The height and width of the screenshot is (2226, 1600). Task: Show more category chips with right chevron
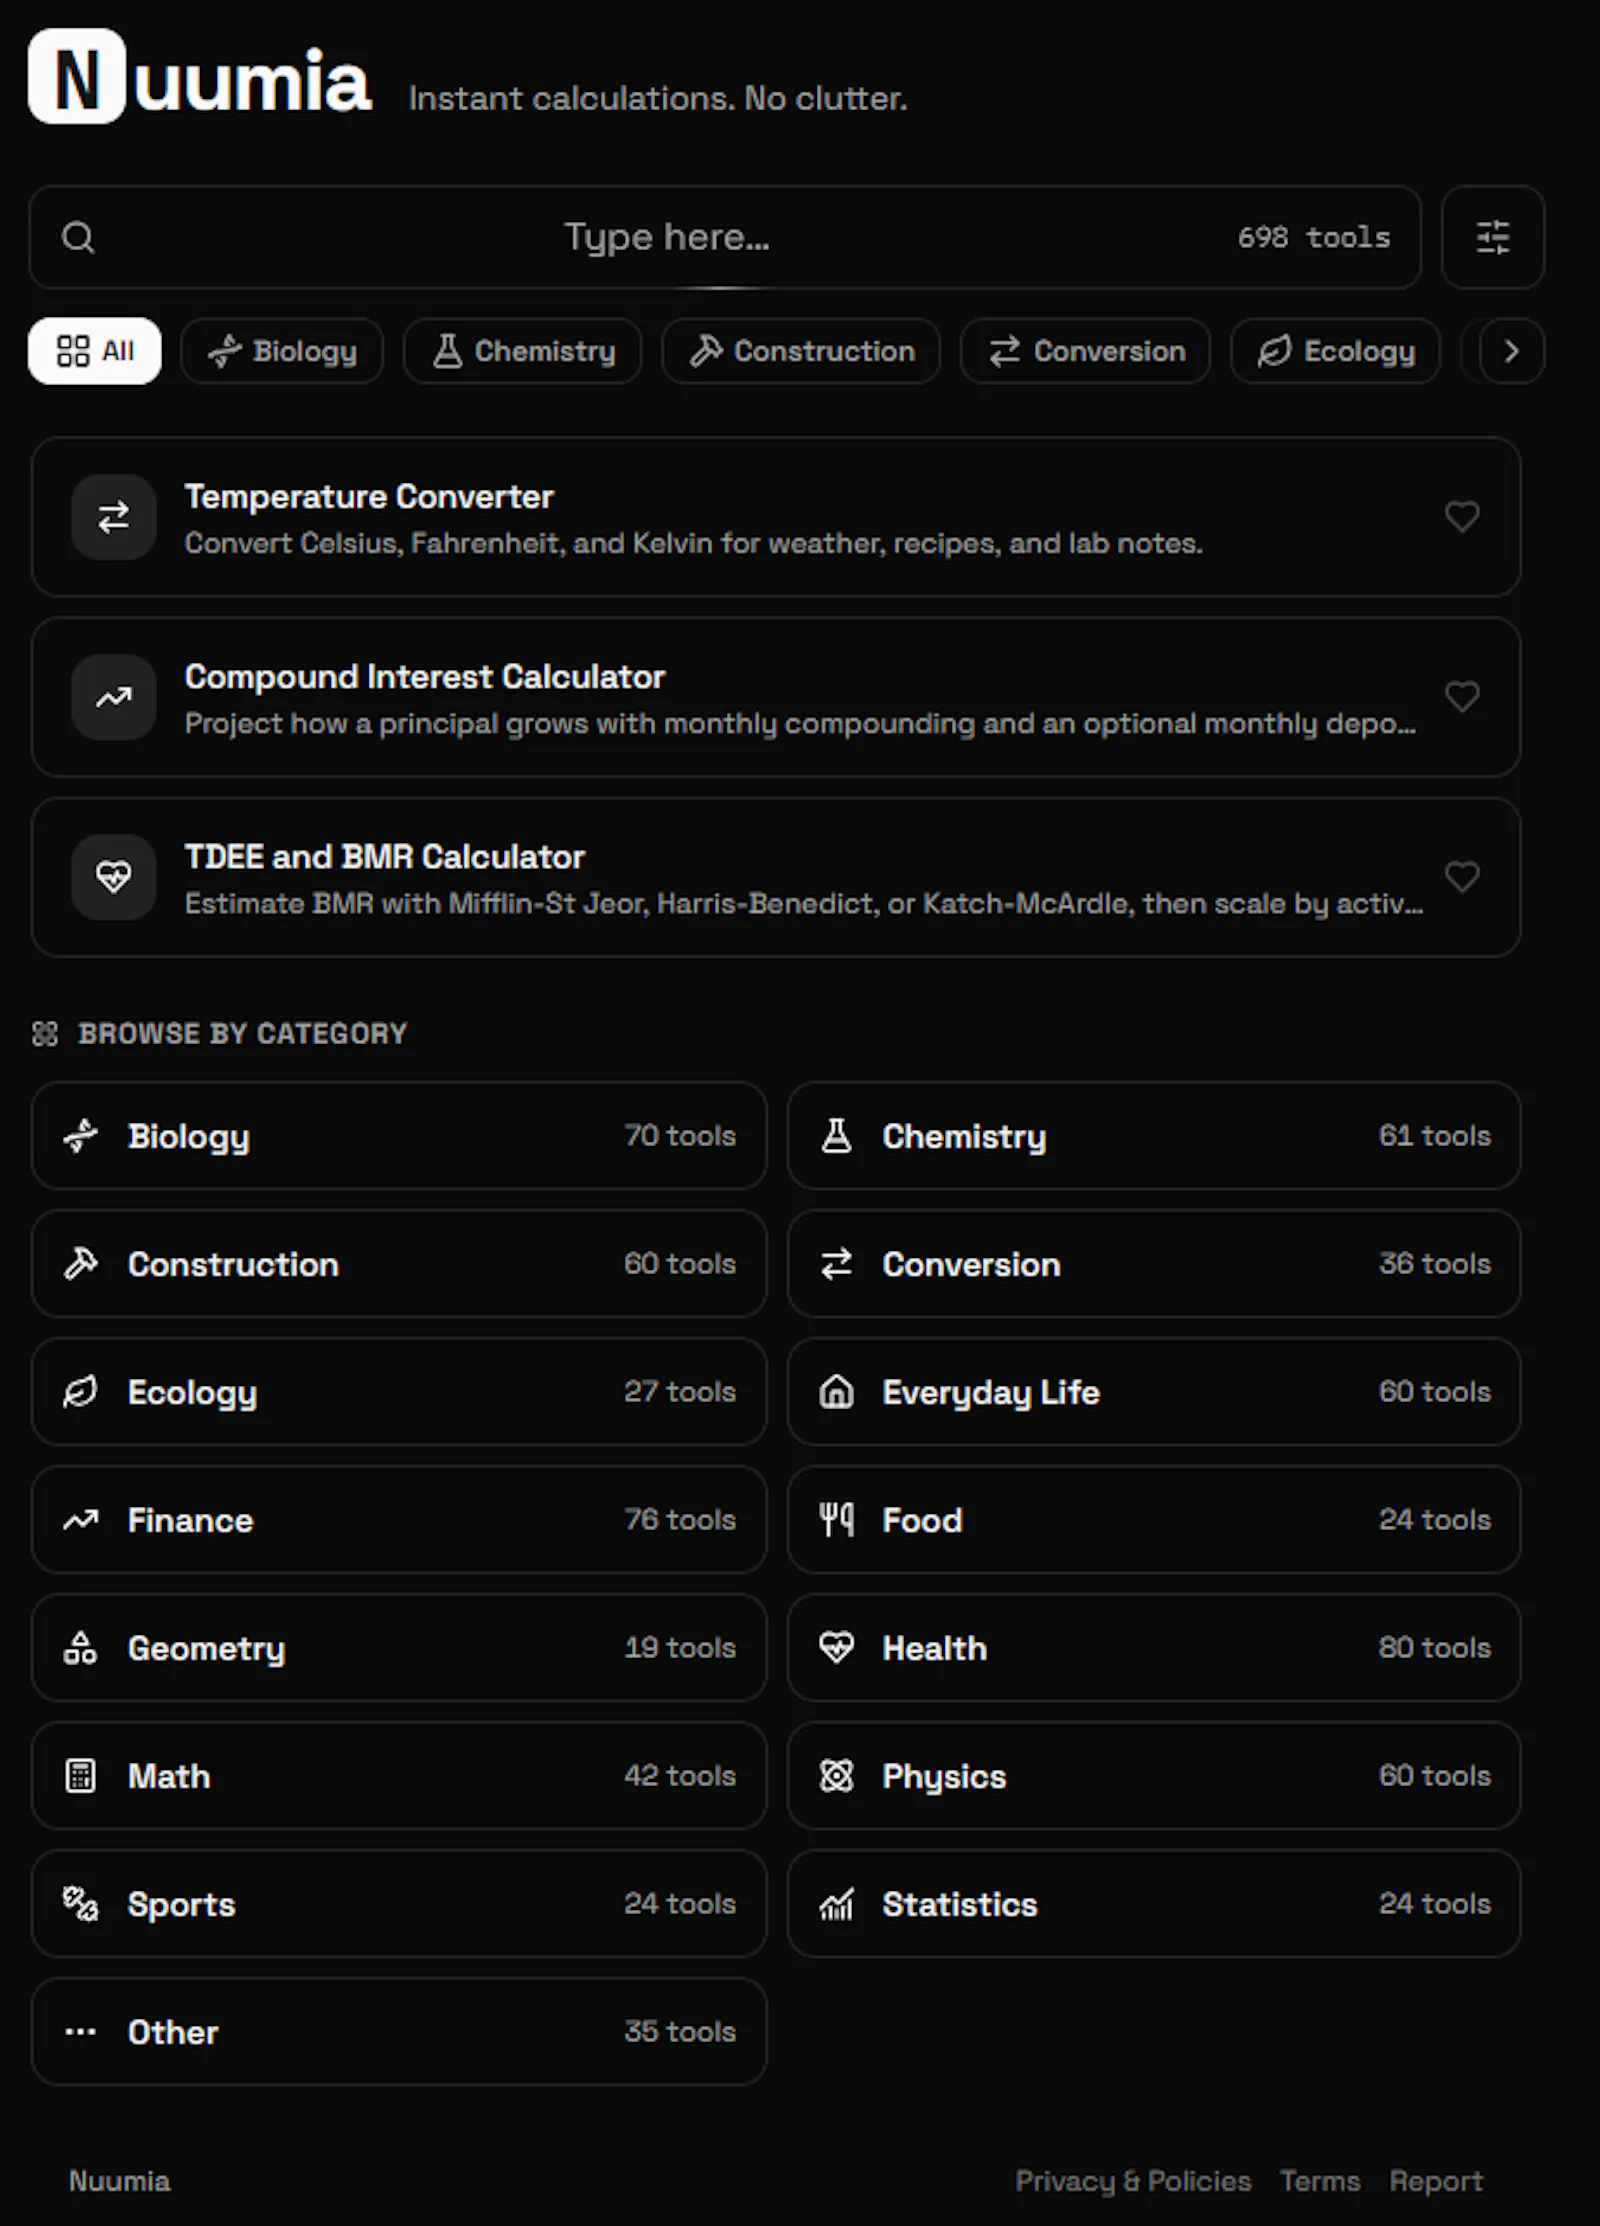[1512, 351]
